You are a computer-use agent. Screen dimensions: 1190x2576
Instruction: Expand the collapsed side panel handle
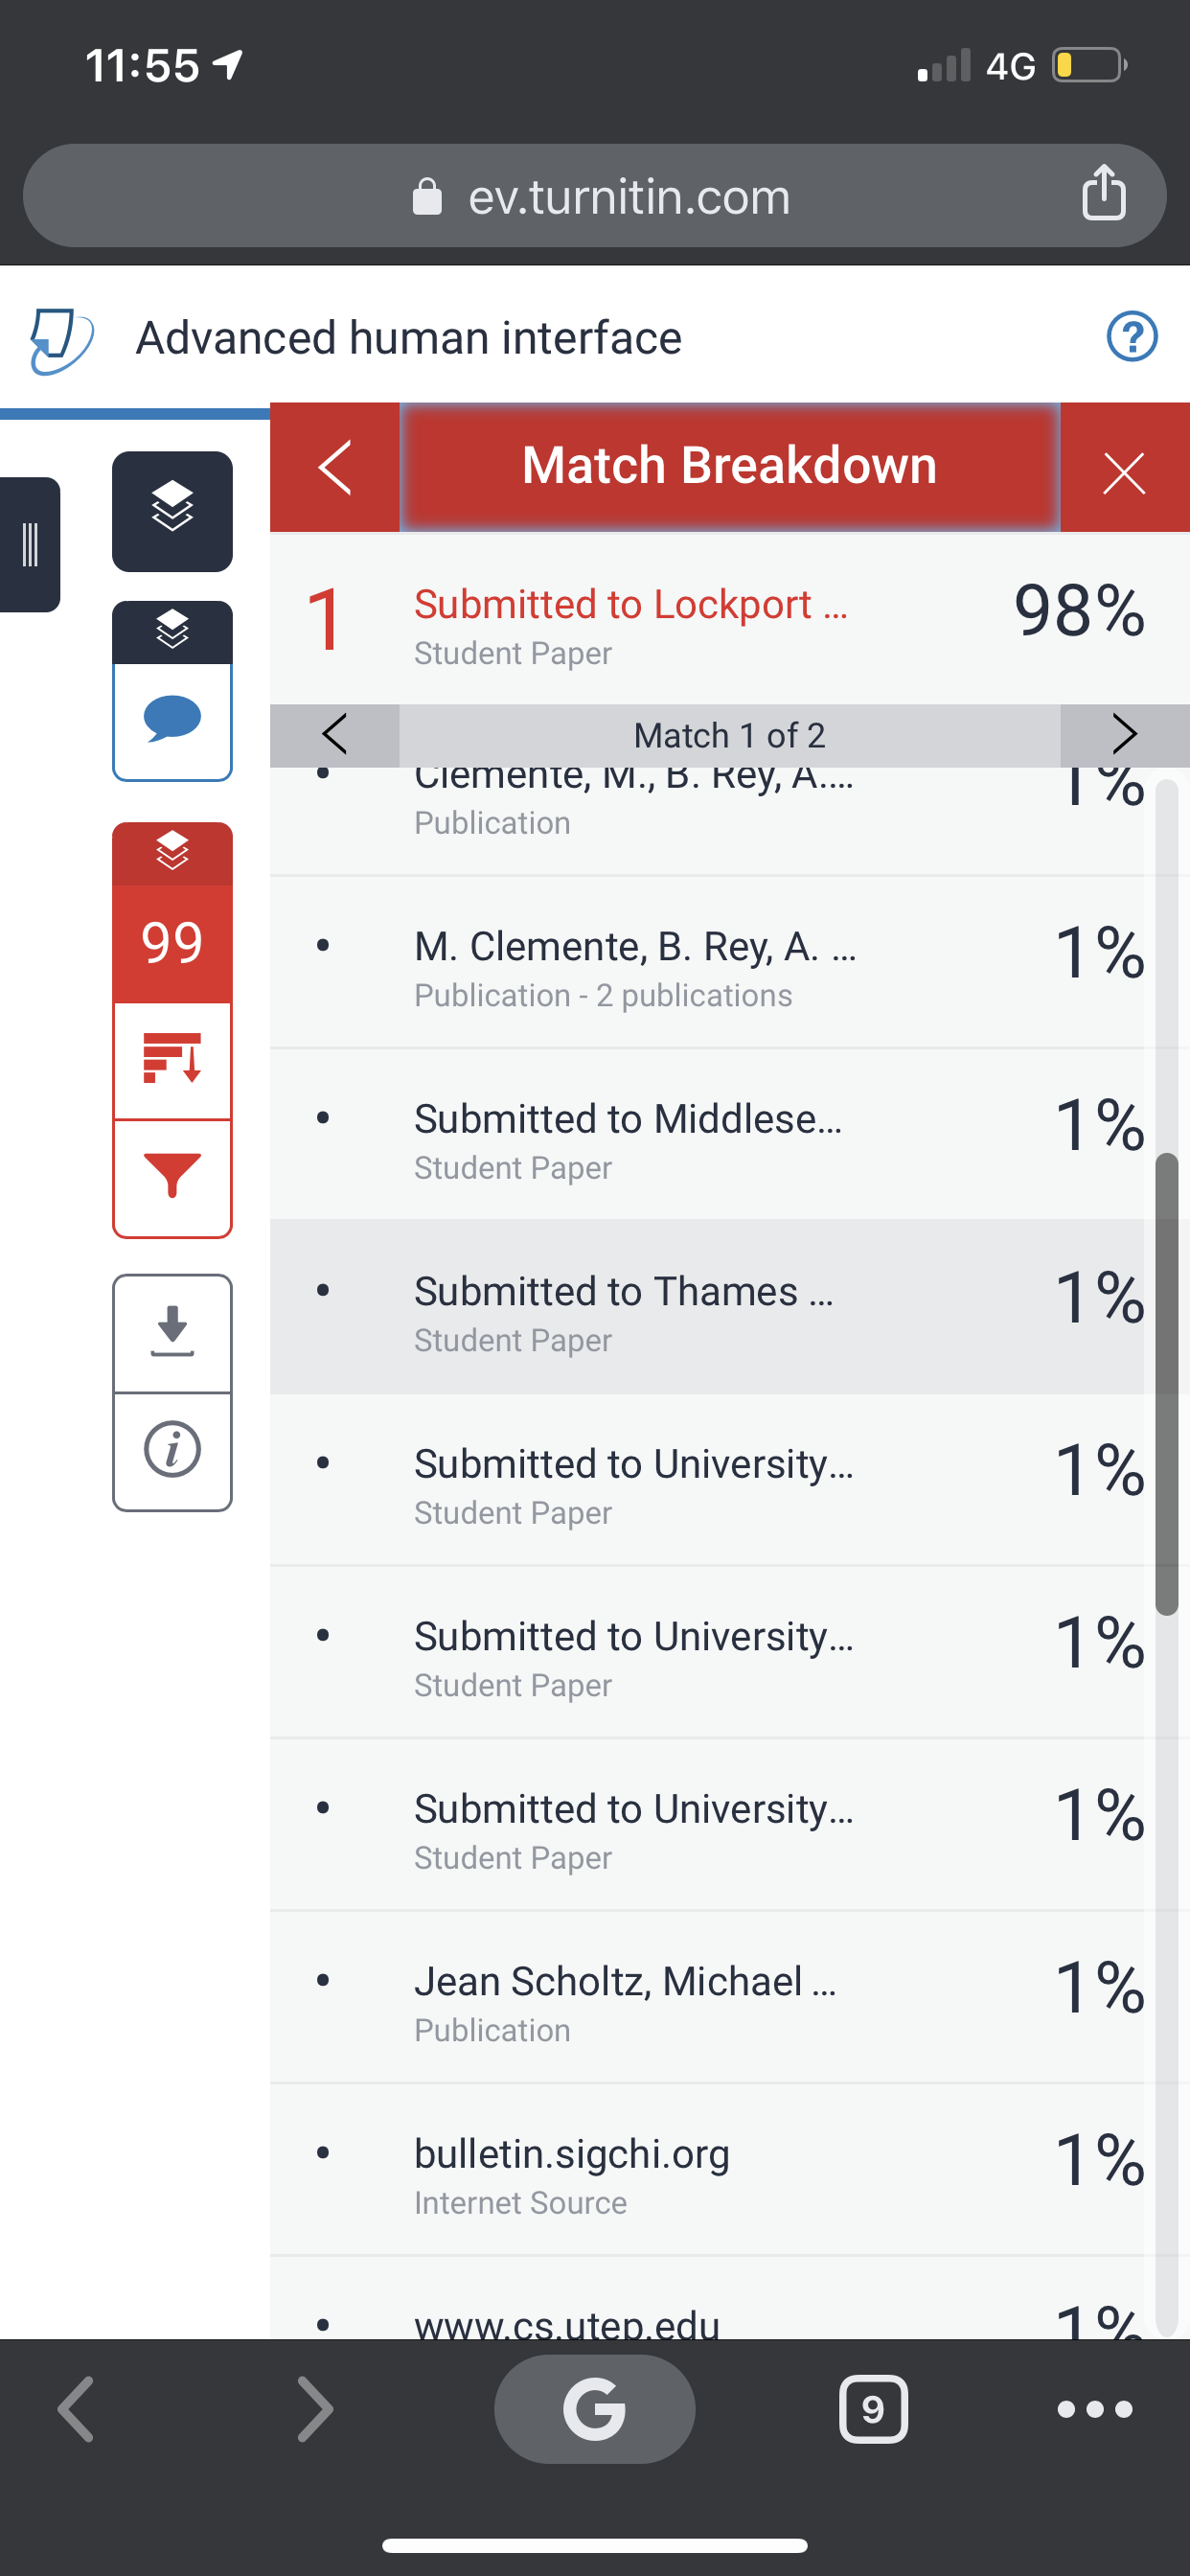tap(30, 545)
